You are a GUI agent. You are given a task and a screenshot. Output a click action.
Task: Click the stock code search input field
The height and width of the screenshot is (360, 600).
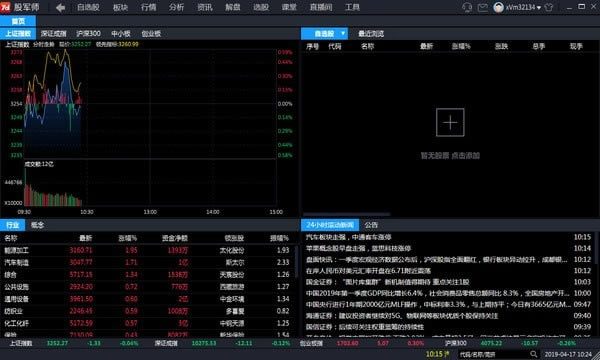(494, 354)
